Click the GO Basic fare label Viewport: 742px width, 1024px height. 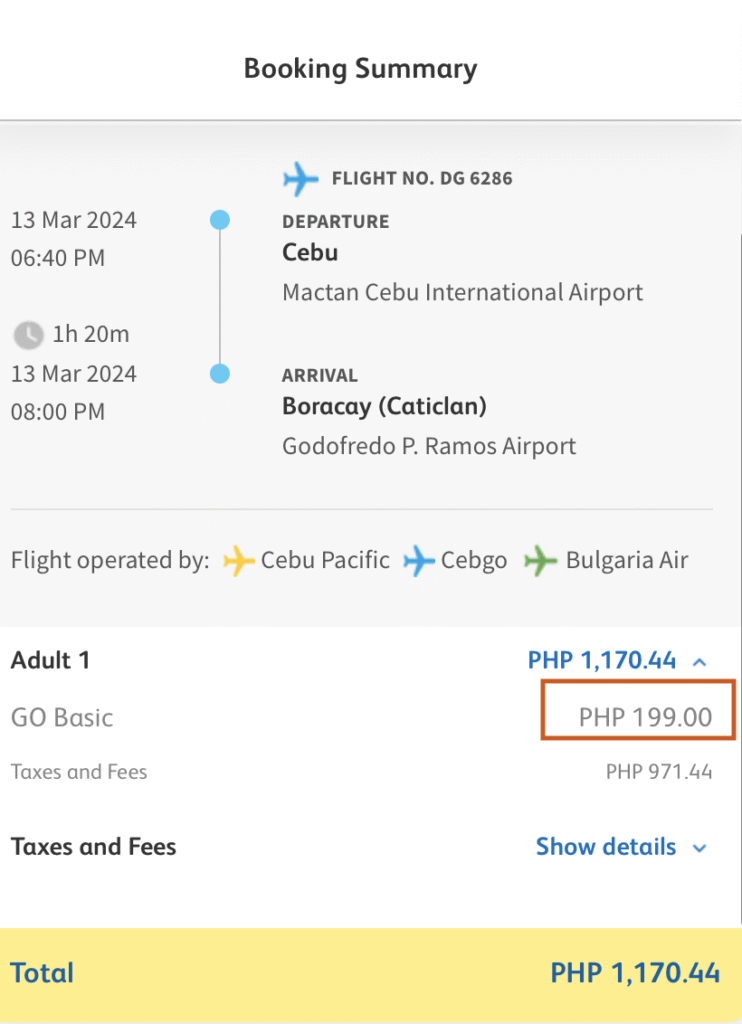pyautogui.click(x=62, y=718)
